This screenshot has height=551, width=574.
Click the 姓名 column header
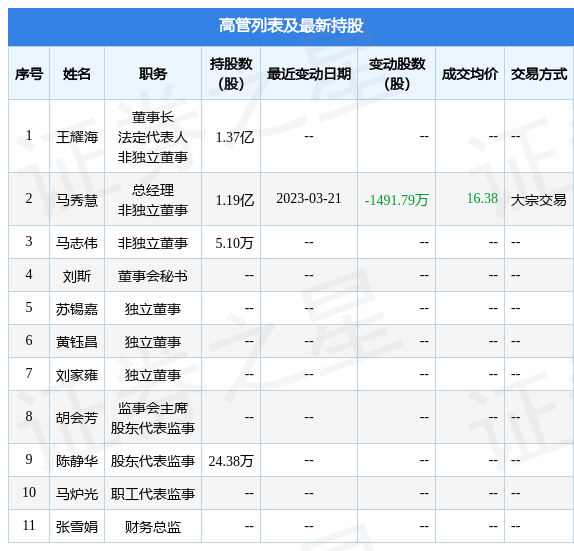coord(77,74)
